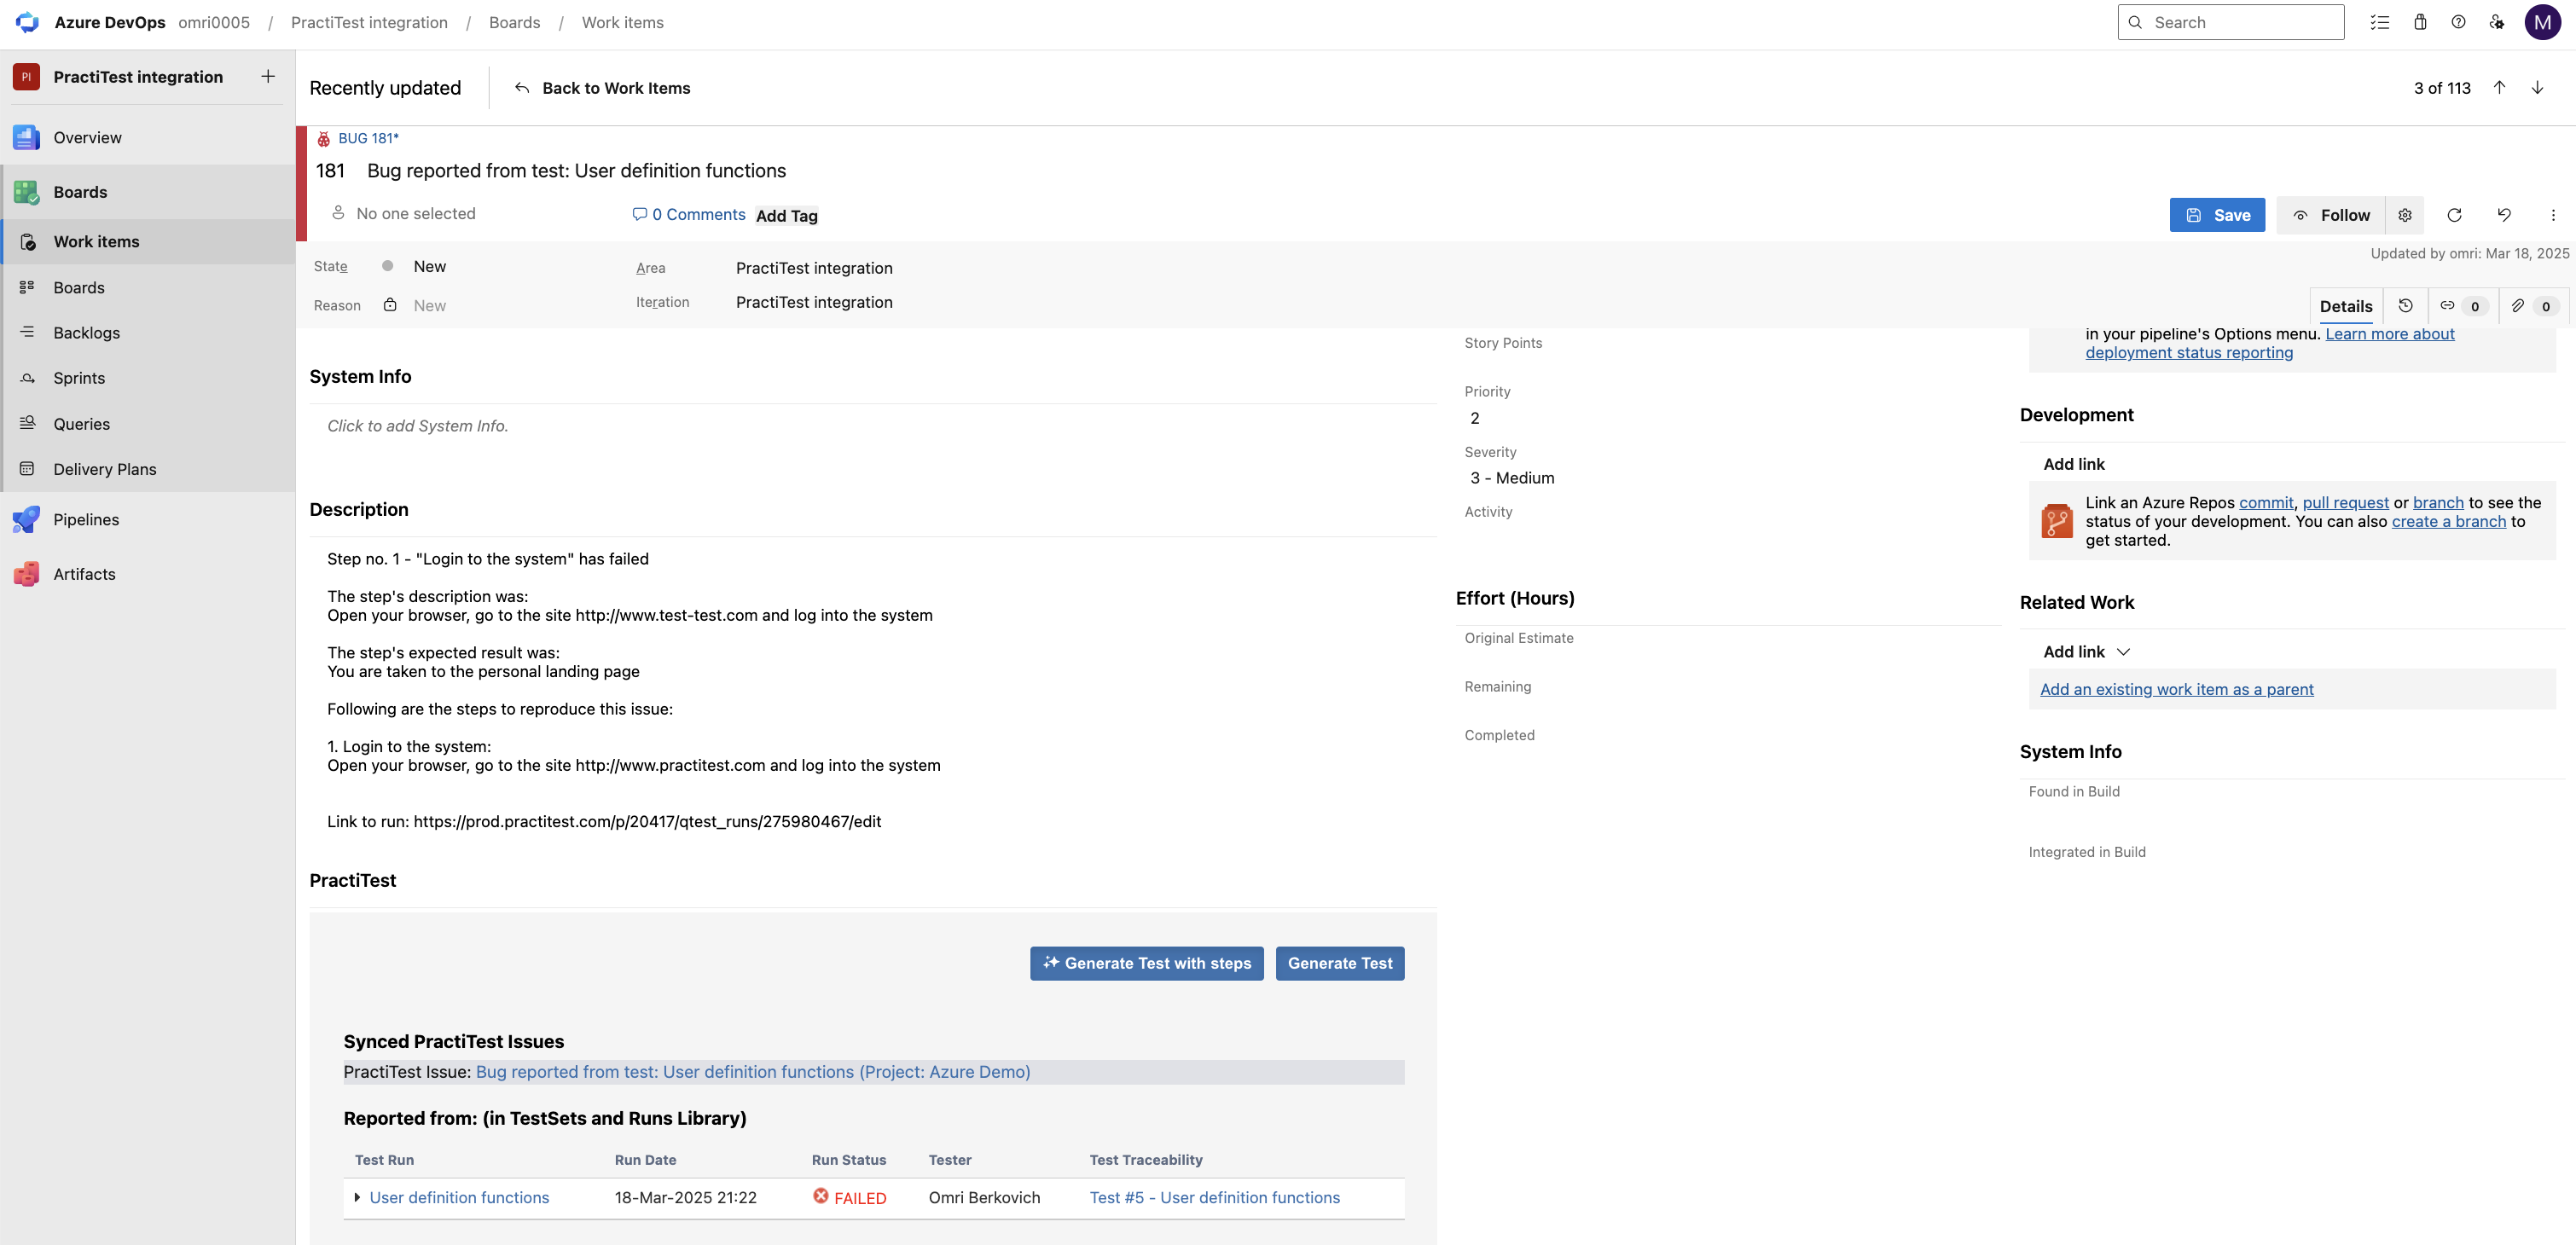Open the Boards breadcrumb
Image resolution: width=2576 pixels, height=1245 pixels.
pos(514,22)
